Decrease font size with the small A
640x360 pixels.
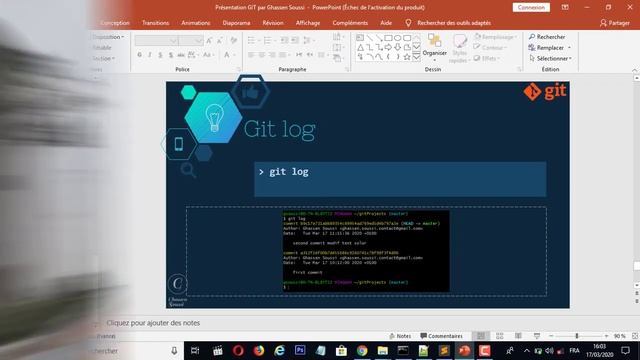pyautogui.click(x=220, y=40)
